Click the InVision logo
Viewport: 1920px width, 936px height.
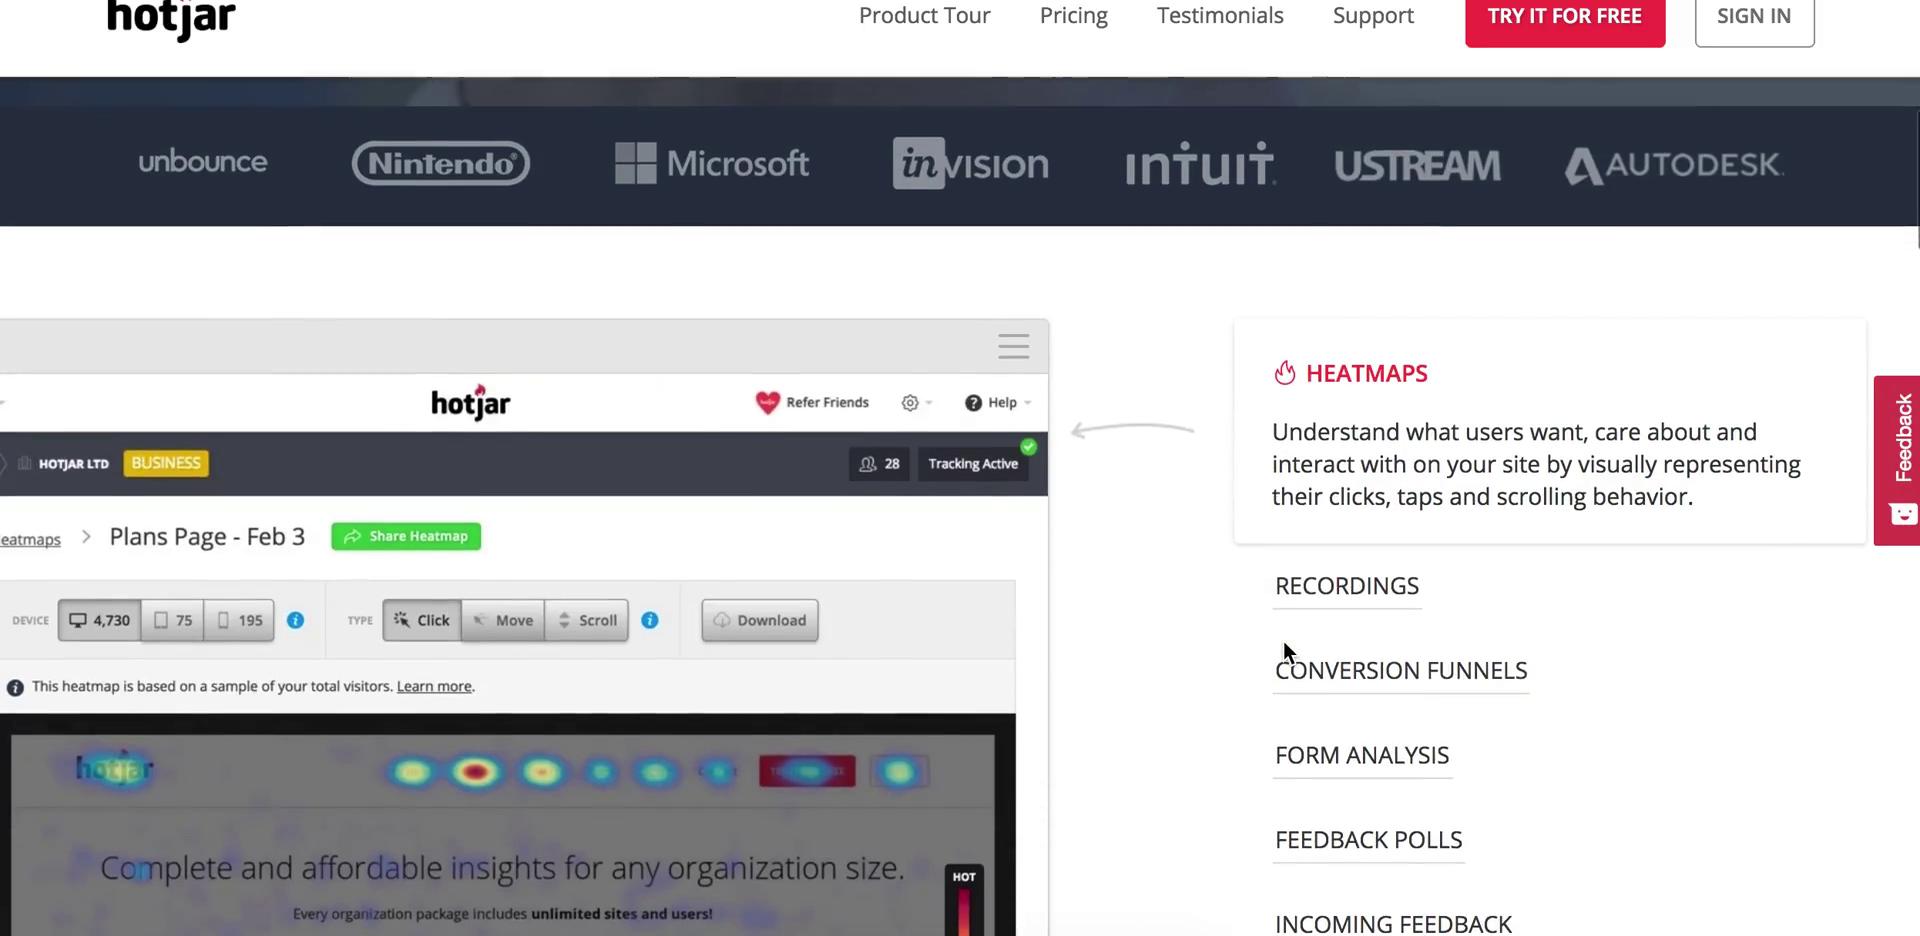tap(971, 163)
